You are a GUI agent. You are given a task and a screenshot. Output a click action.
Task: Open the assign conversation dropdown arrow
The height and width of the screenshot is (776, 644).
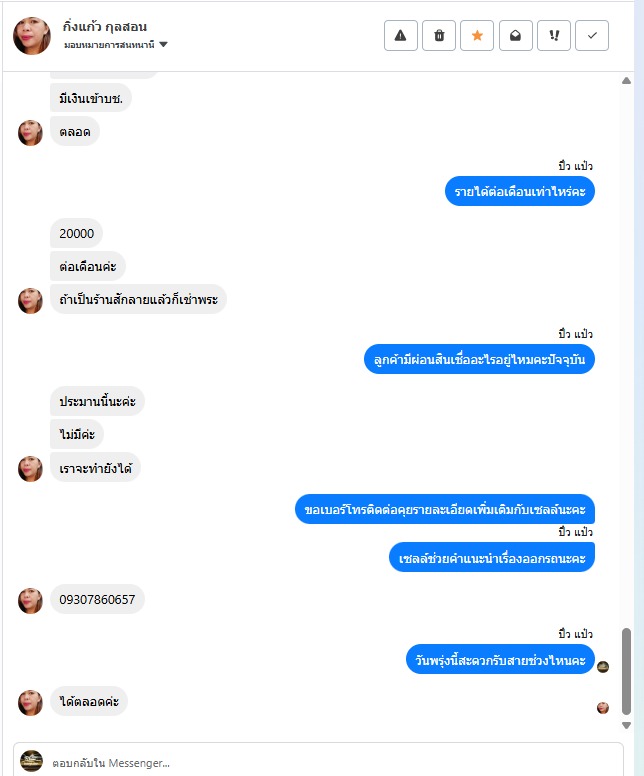pos(163,45)
